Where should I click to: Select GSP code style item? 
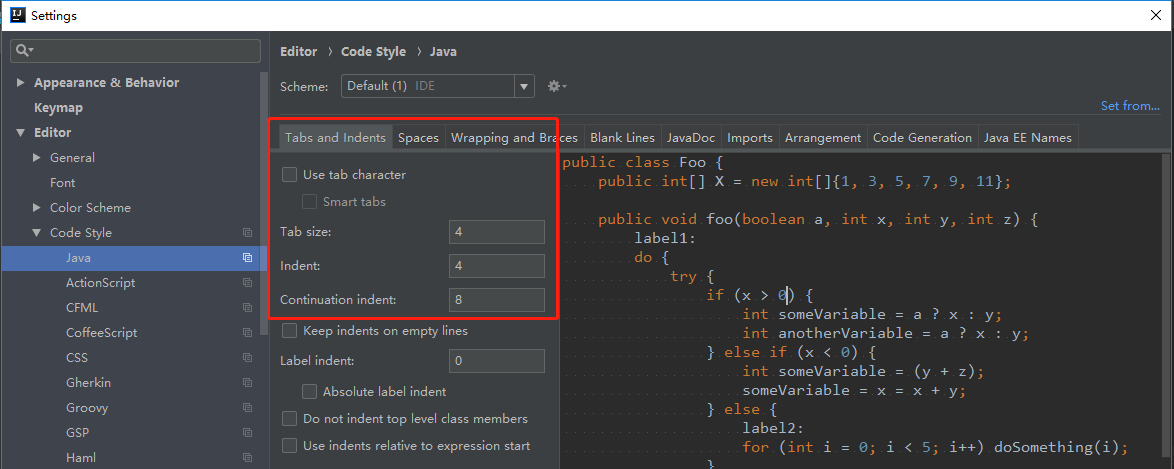coord(76,433)
